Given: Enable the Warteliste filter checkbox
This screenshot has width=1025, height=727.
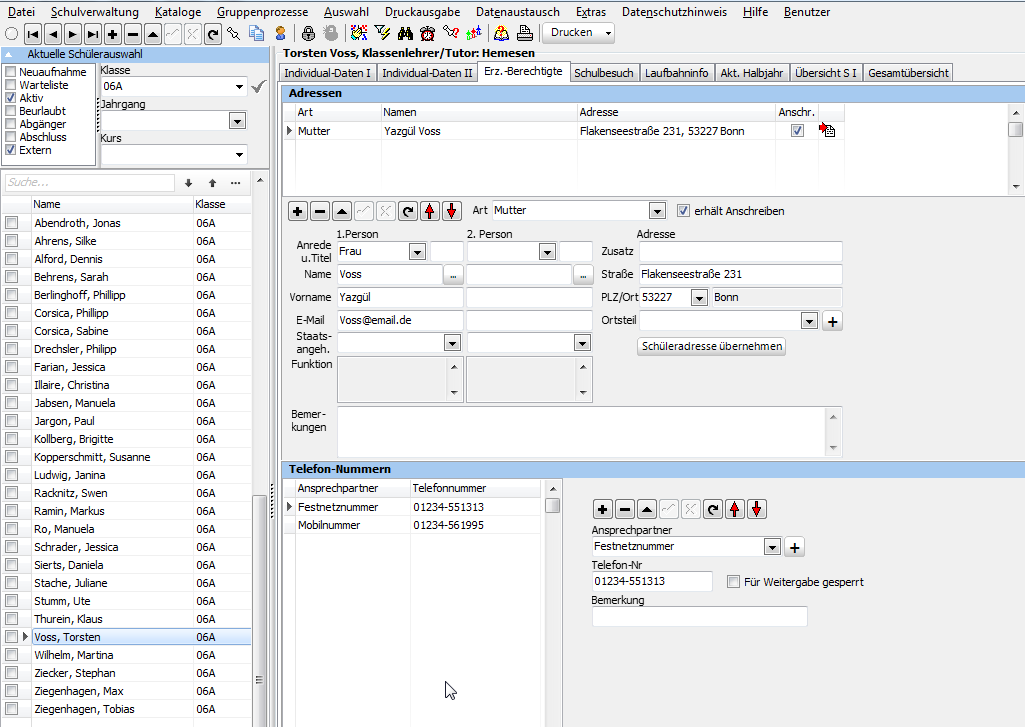Looking at the screenshot, I should pos(10,85).
